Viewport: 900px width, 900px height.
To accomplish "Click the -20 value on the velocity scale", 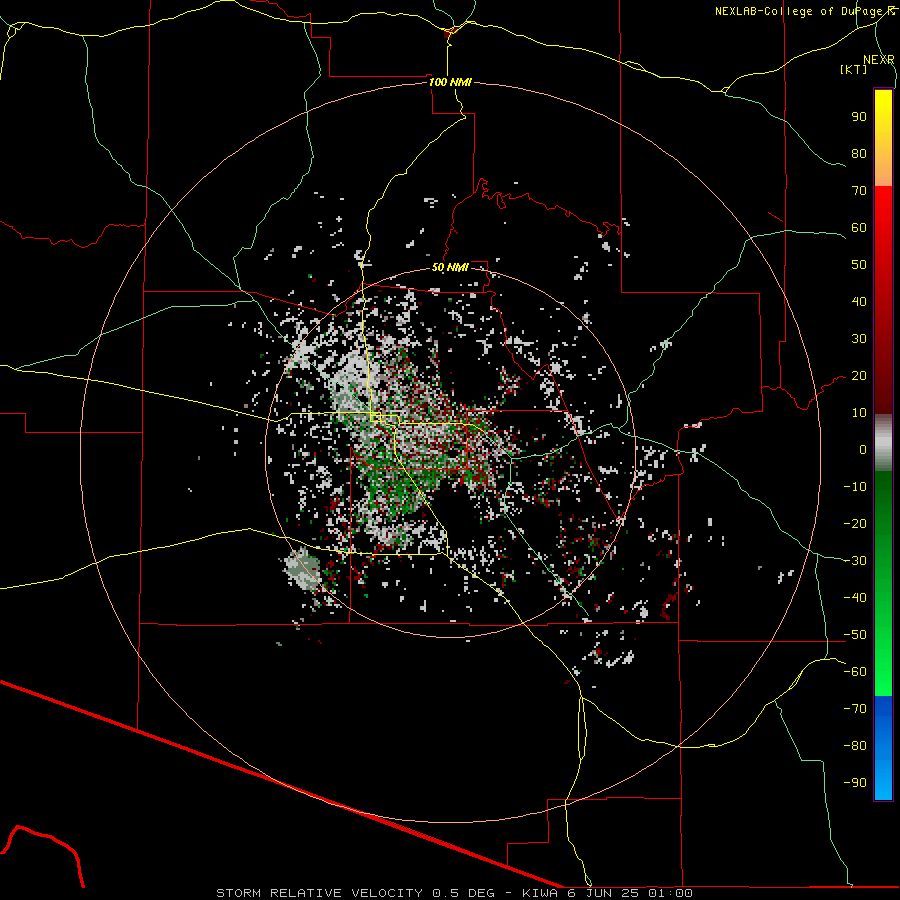I will tap(855, 523).
